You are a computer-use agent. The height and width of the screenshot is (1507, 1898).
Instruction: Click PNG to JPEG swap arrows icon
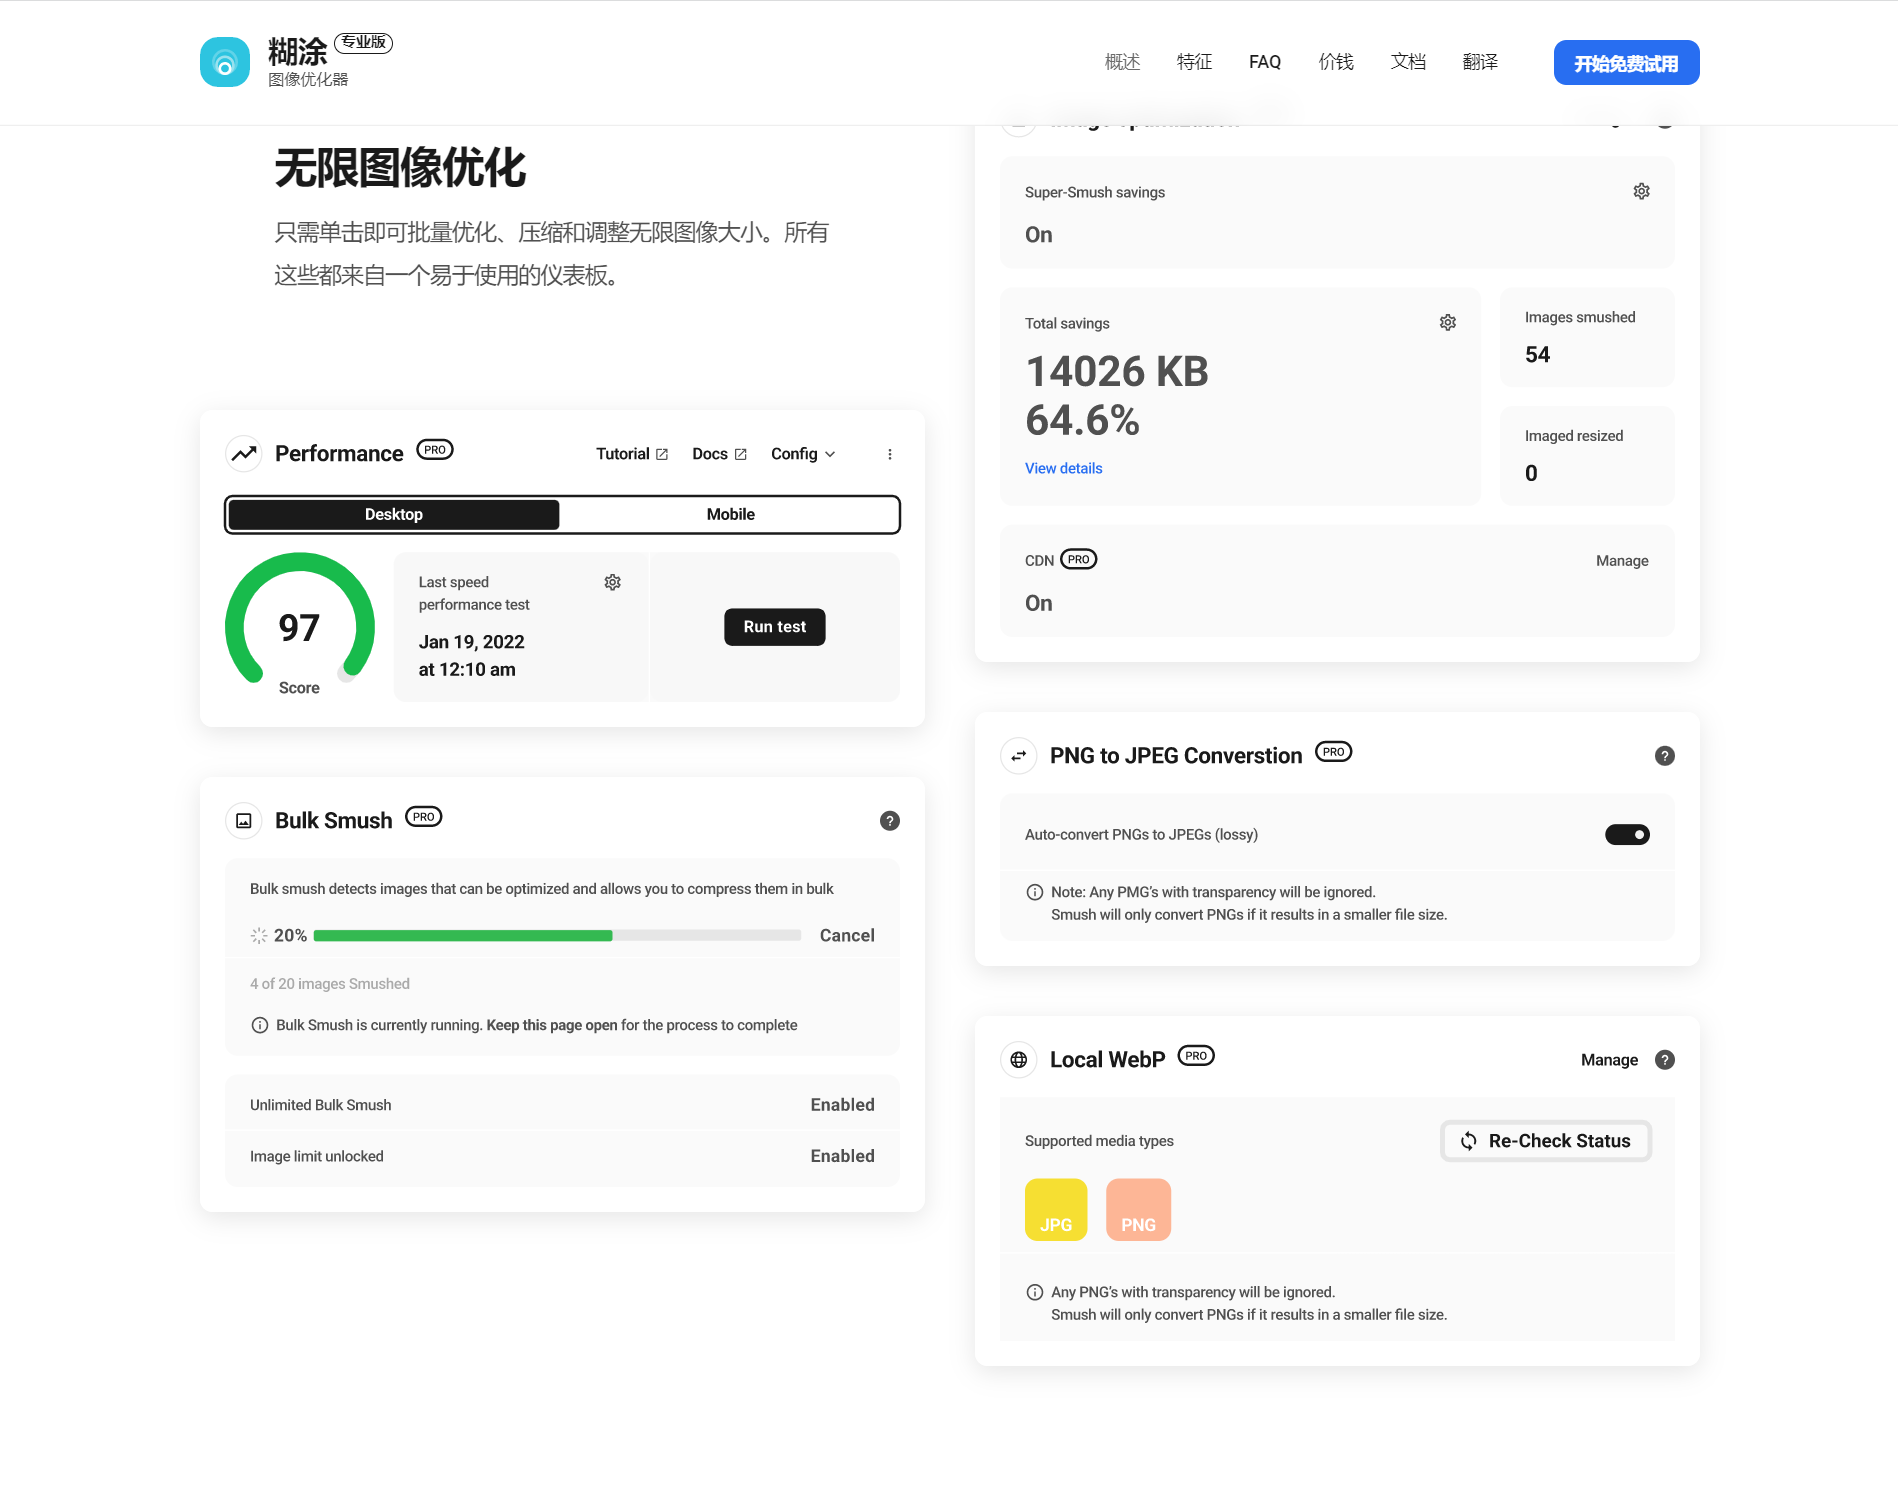tap(1019, 756)
